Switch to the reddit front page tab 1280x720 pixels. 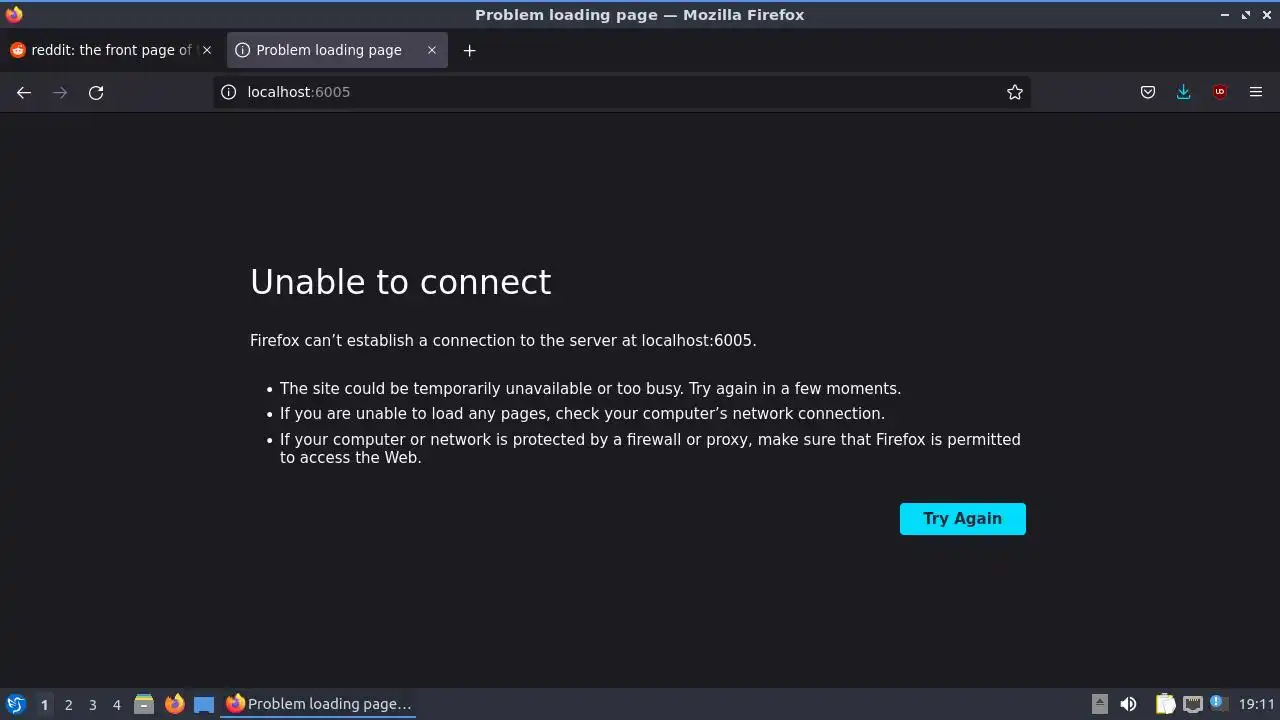tap(112, 50)
